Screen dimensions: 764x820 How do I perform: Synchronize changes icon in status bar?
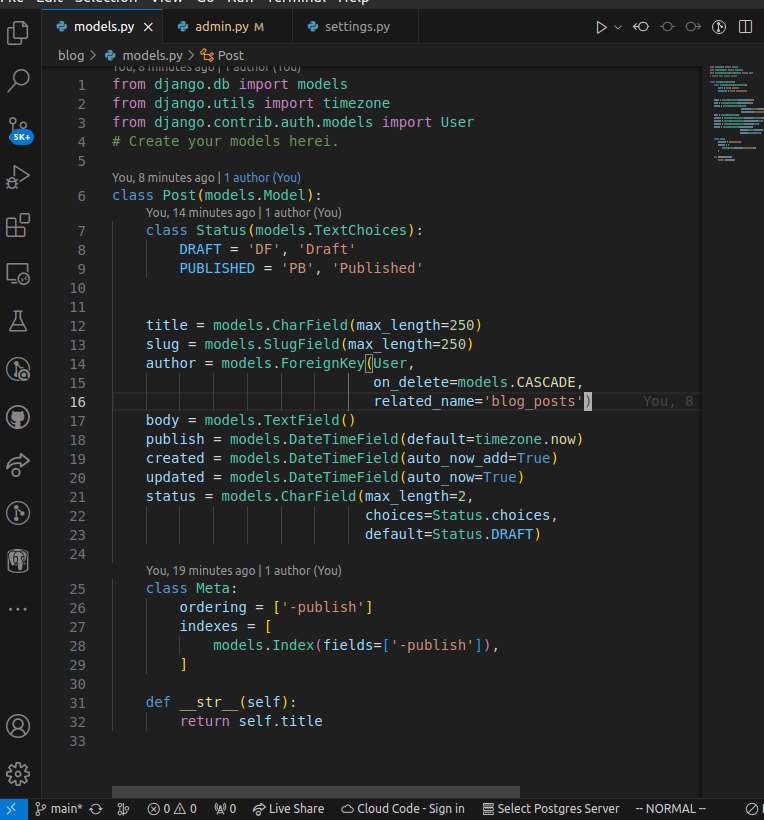[x=96, y=809]
